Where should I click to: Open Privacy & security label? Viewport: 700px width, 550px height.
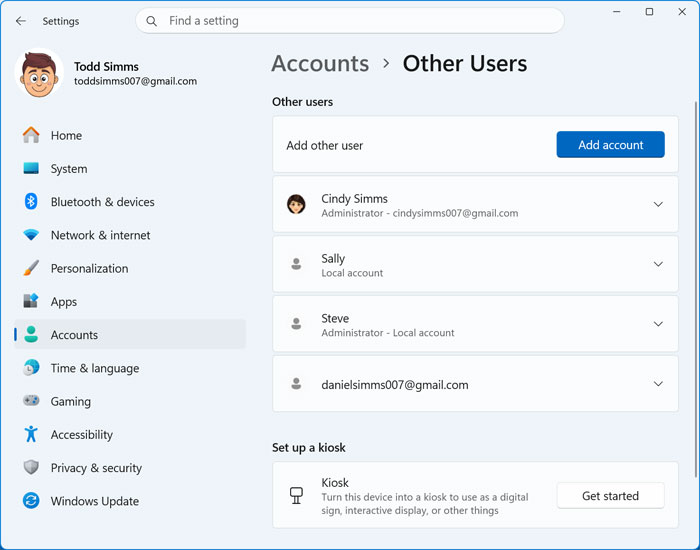(96, 468)
